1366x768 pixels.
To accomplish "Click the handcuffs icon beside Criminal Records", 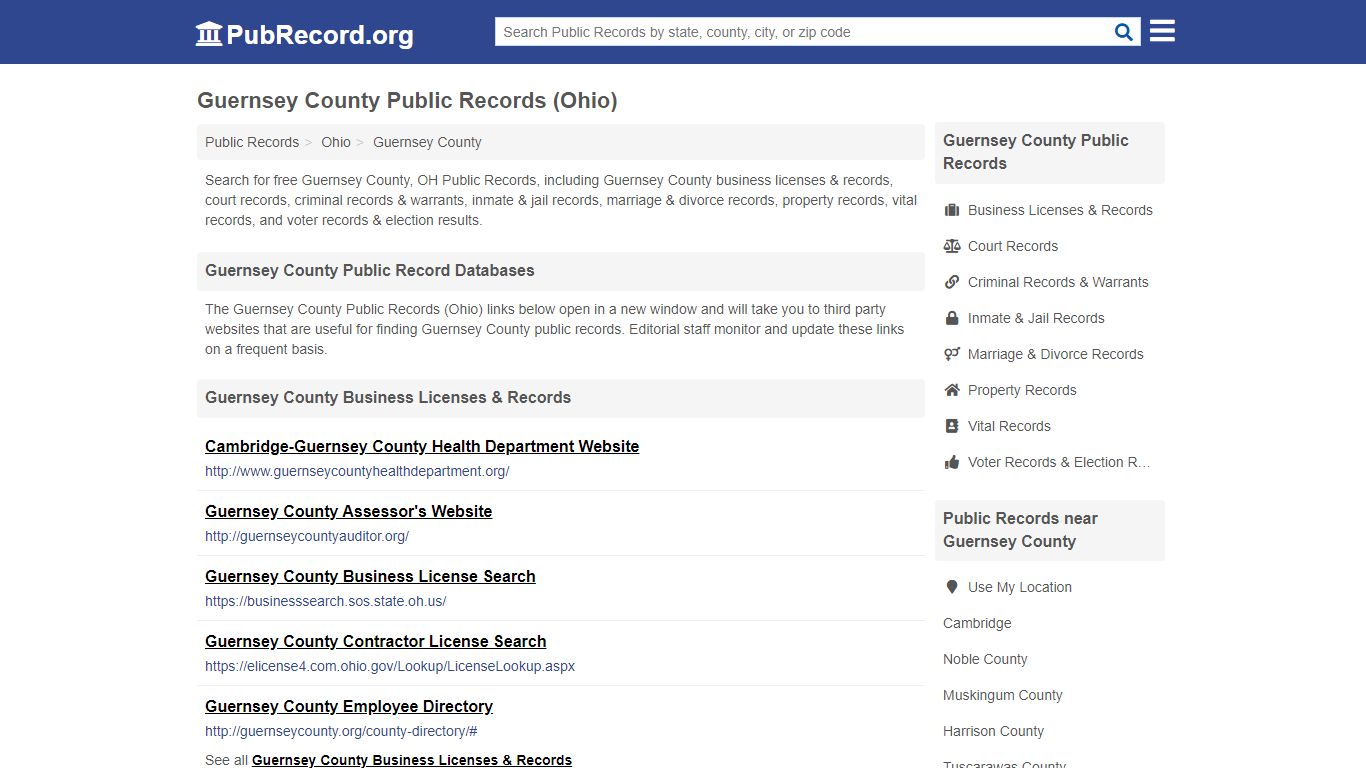I will (952, 282).
